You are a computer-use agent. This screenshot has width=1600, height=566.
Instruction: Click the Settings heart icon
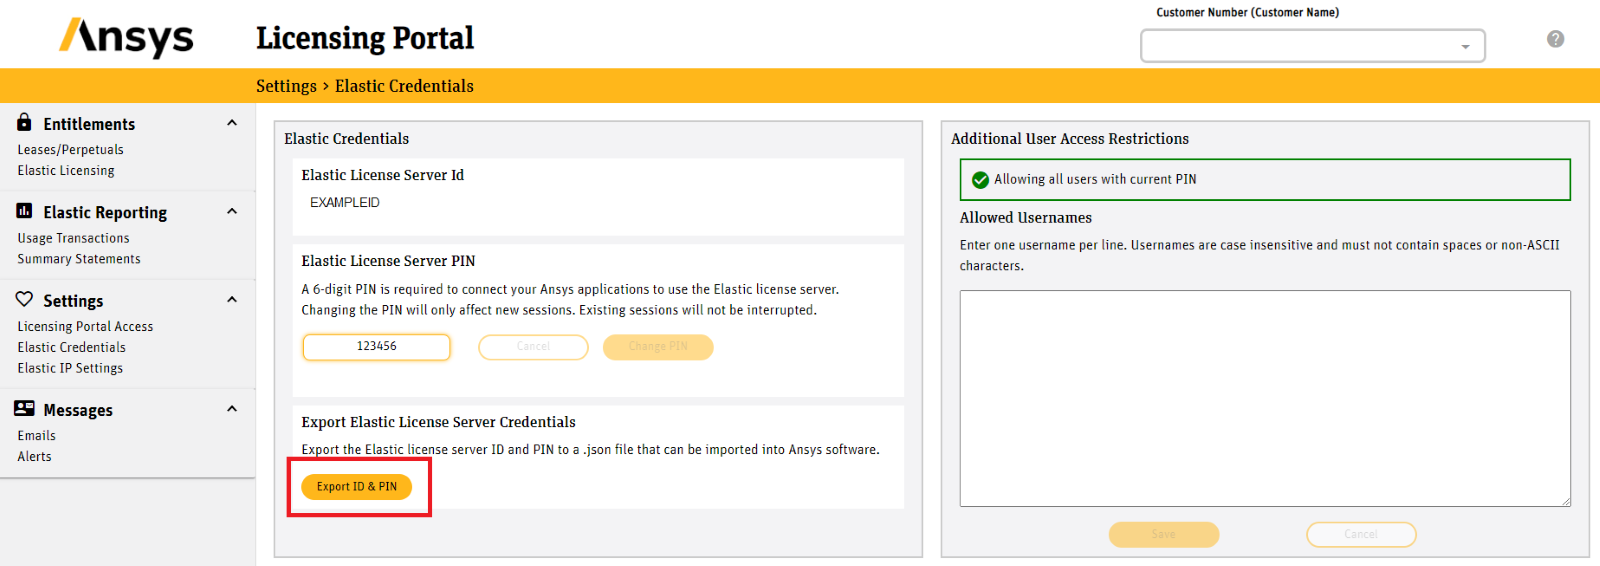[24, 299]
